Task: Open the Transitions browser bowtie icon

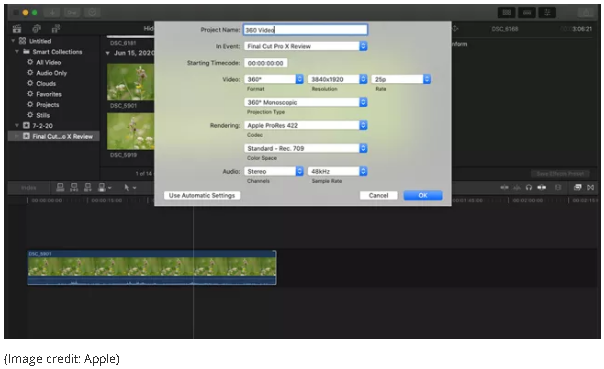Action: 591,187
